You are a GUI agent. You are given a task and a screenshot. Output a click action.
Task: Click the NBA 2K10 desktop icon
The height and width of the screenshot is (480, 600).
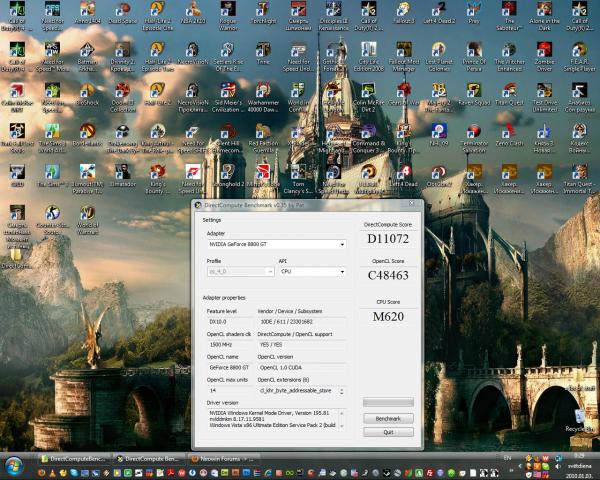click(193, 13)
